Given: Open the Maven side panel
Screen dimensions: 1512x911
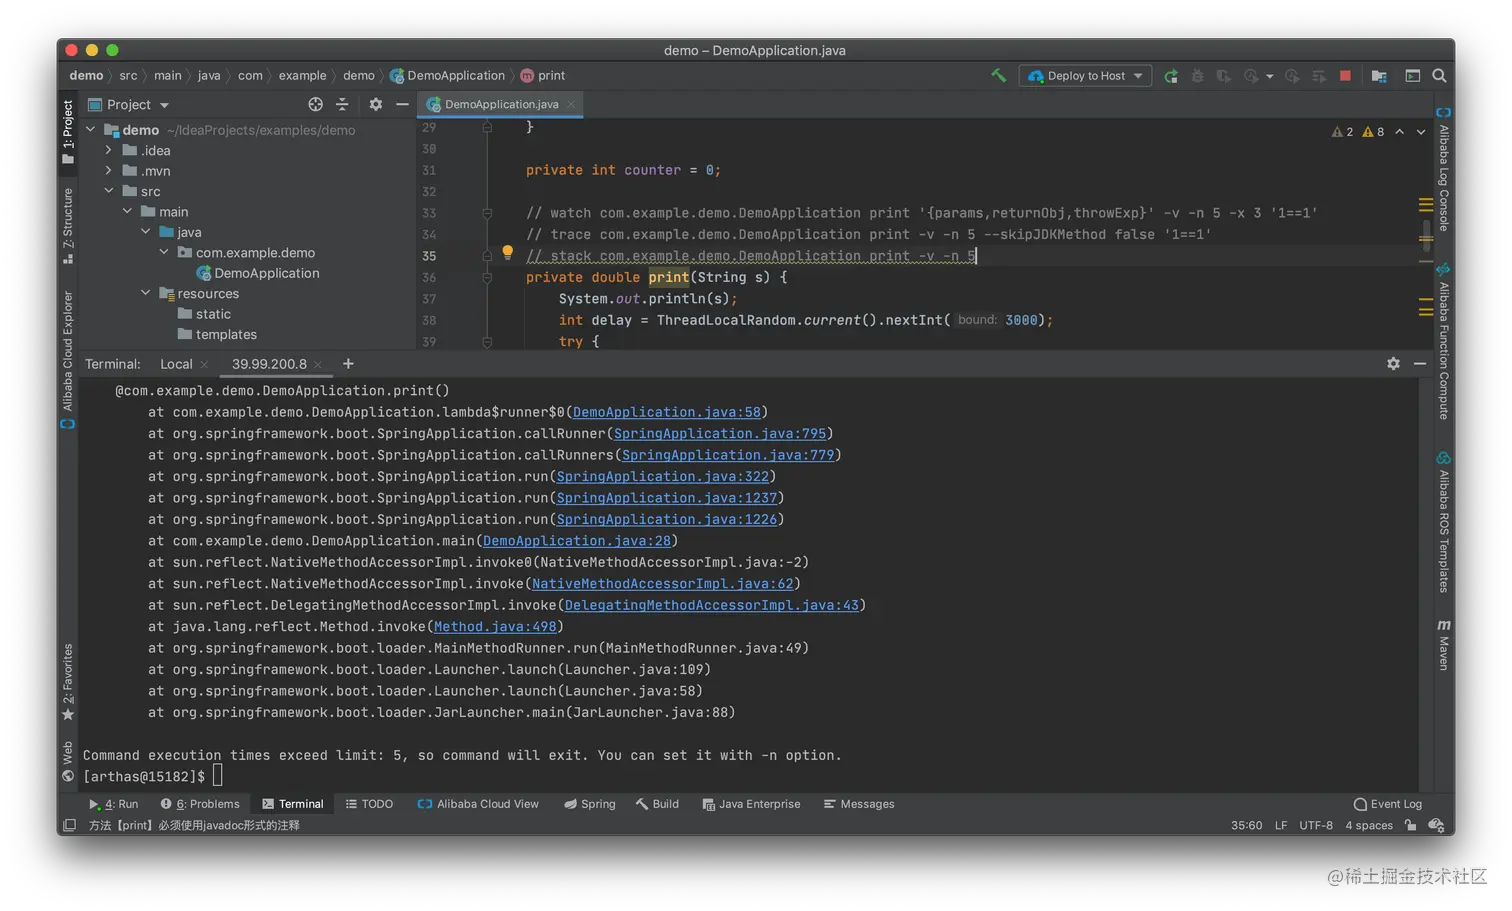Looking at the screenshot, I should pos(1443,644).
